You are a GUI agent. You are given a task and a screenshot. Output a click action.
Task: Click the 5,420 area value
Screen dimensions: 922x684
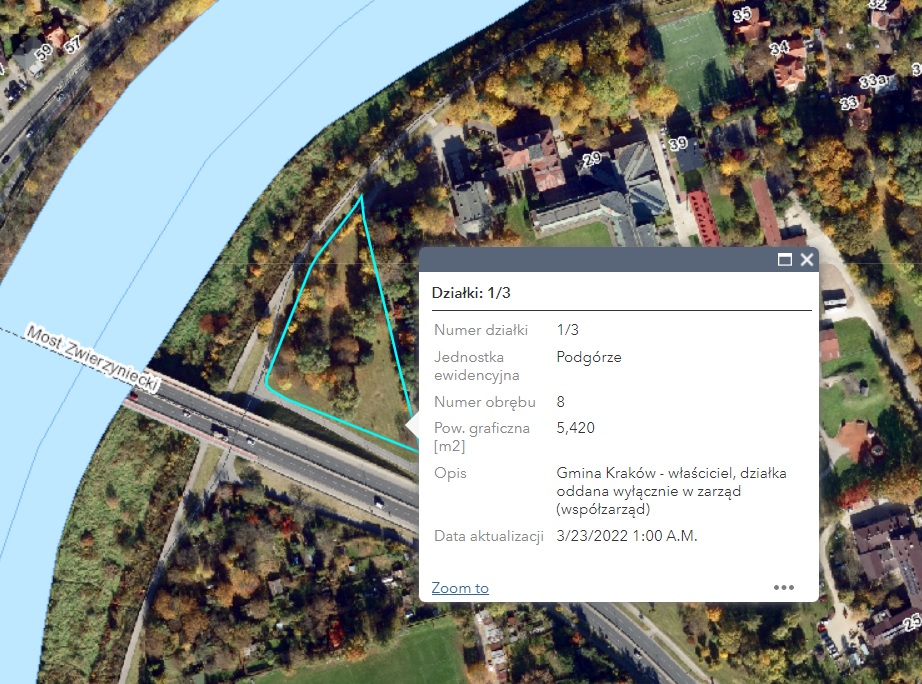[x=577, y=428]
